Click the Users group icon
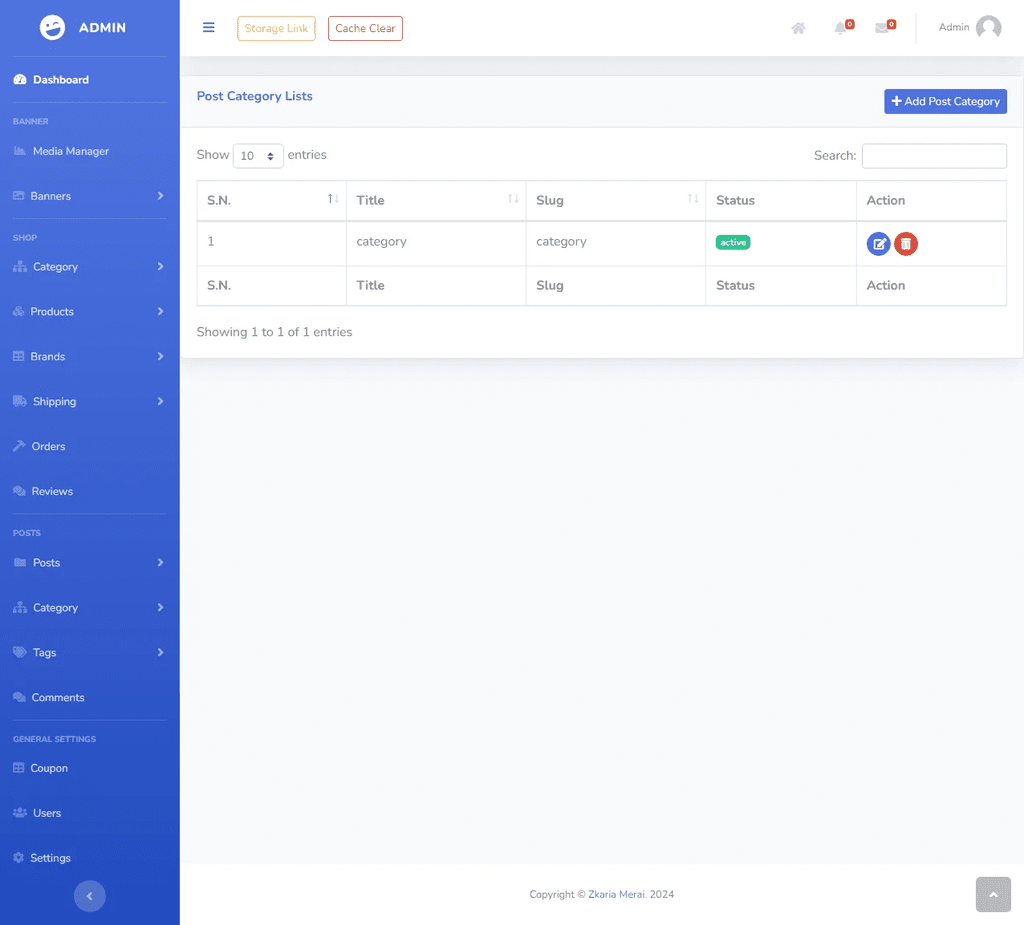Screen dimensions: 1024x925 [x=20, y=813]
